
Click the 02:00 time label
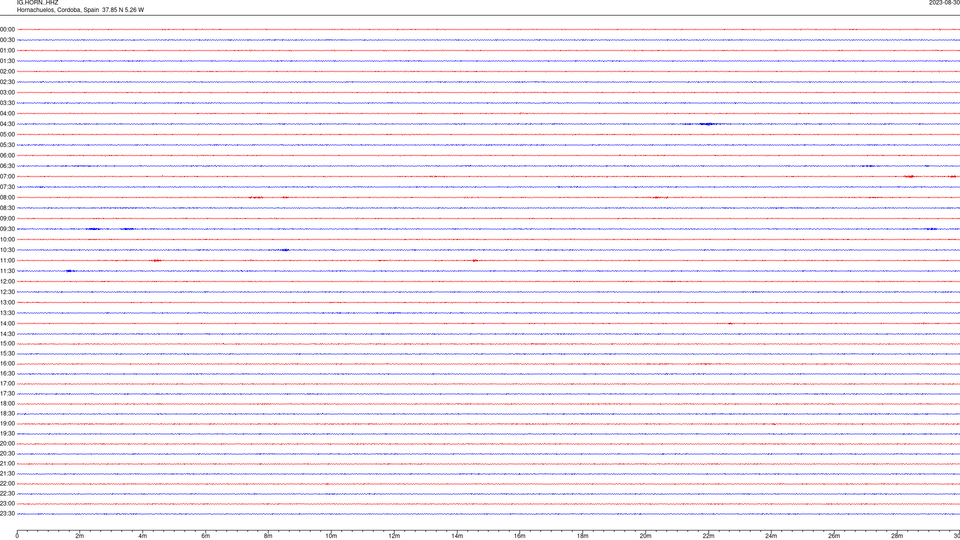tap(7, 72)
